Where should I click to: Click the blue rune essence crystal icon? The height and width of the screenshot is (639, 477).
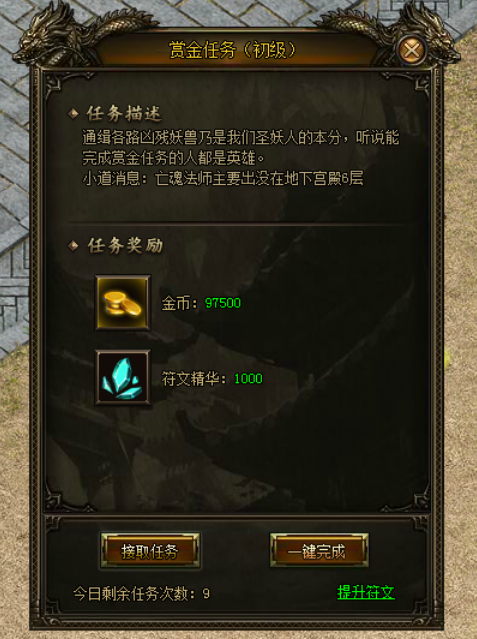[x=123, y=377]
